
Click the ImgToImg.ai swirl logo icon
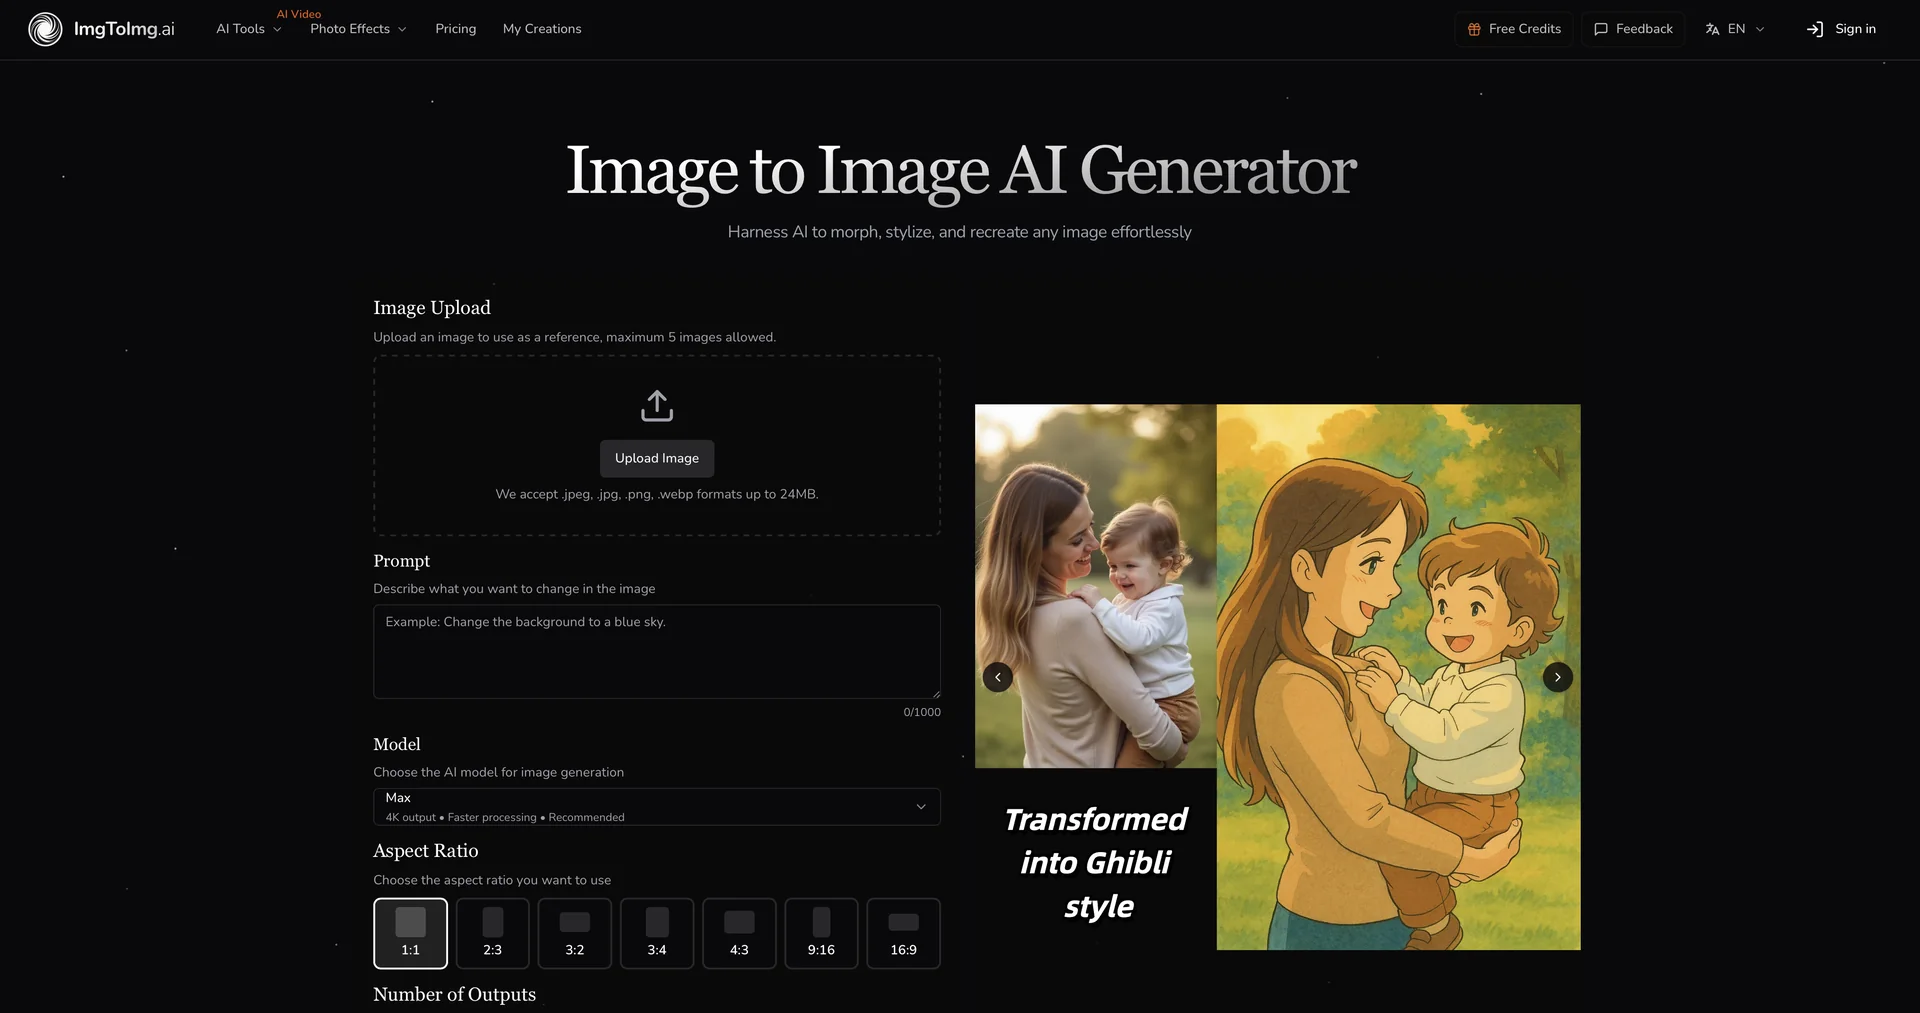(x=45, y=29)
